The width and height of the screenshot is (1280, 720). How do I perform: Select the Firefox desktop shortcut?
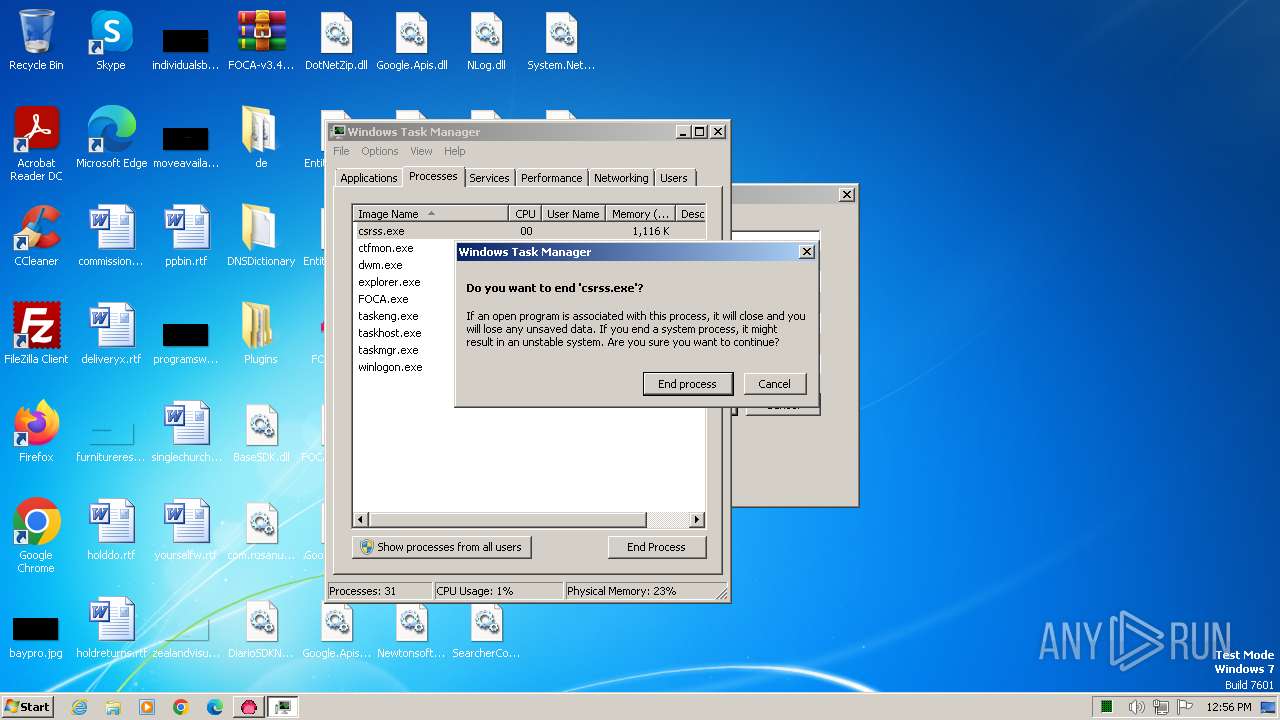pyautogui.click(x=36, y=433)
